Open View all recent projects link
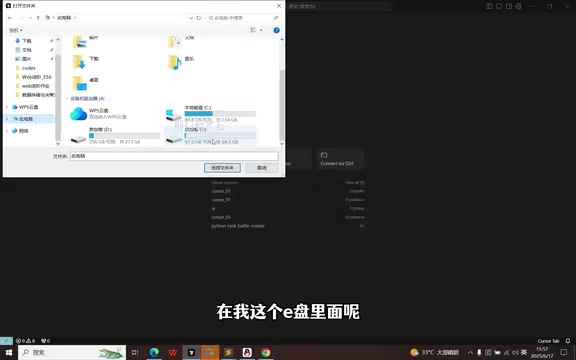 (x=355, y=183)
